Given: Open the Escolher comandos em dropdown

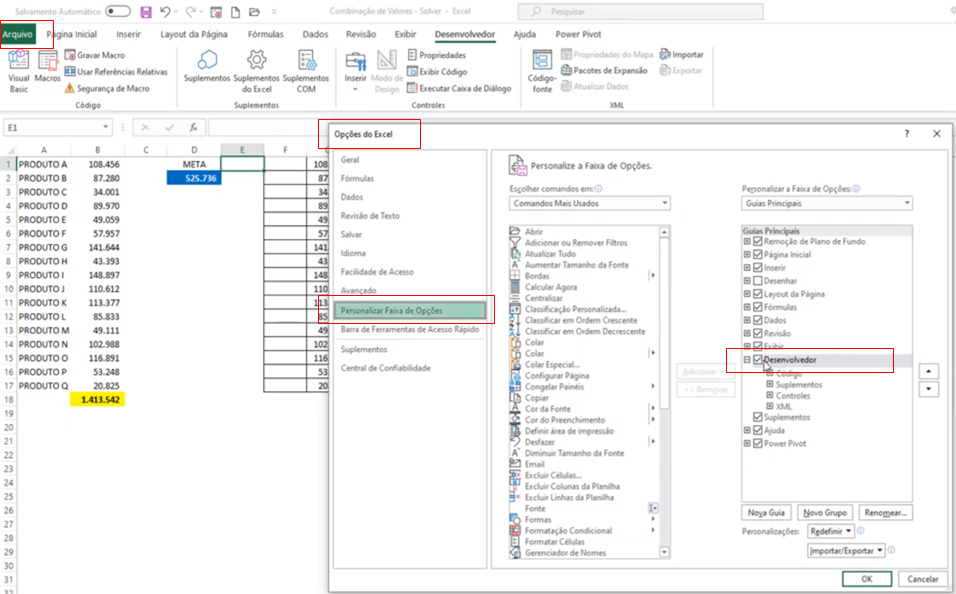Looking at the screenshot, I should pyautogui.click(x=590, y=203).
